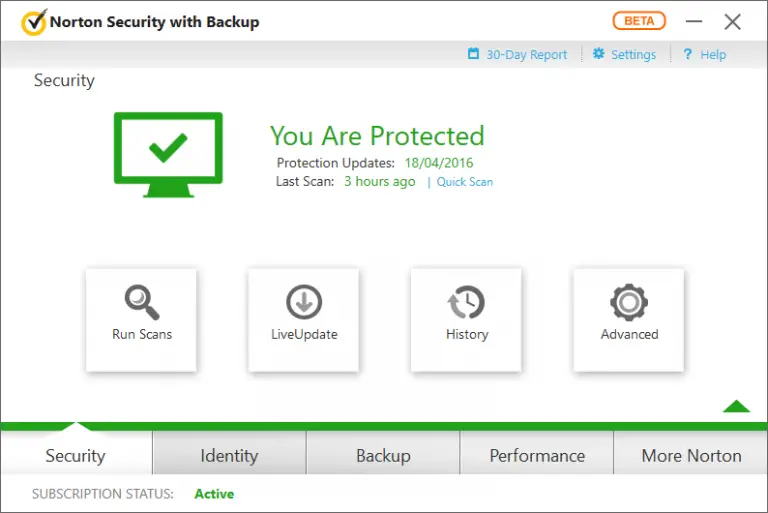This screenshot has width=768, height=513.
Task: Open the 30-Day Report link
Action: click(x=526, y=55)
